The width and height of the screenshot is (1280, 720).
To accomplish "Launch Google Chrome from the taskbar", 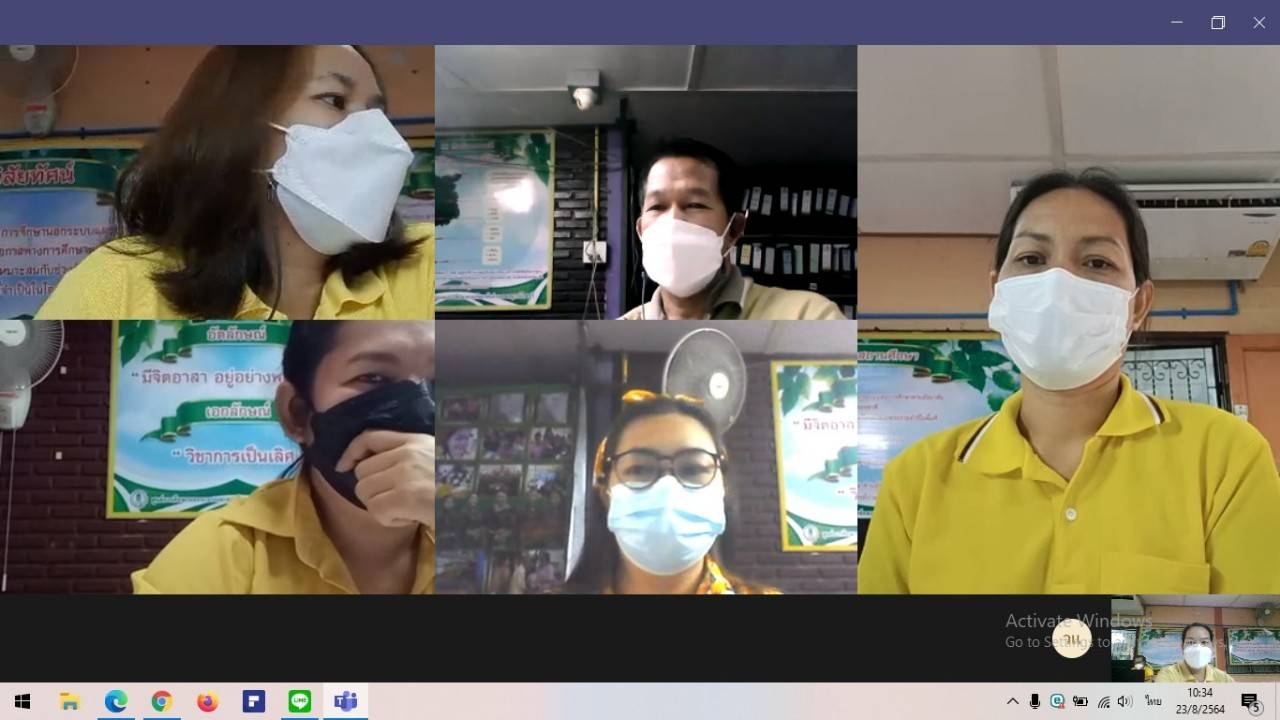I will tap(161, 702).
